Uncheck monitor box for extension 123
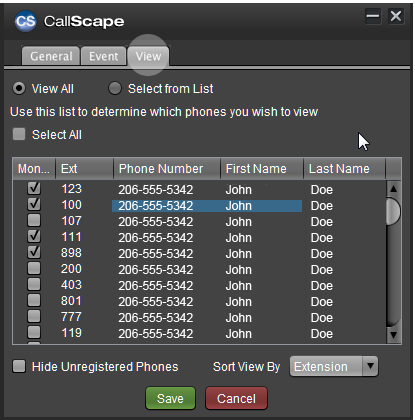 click(x=34, y=188)
